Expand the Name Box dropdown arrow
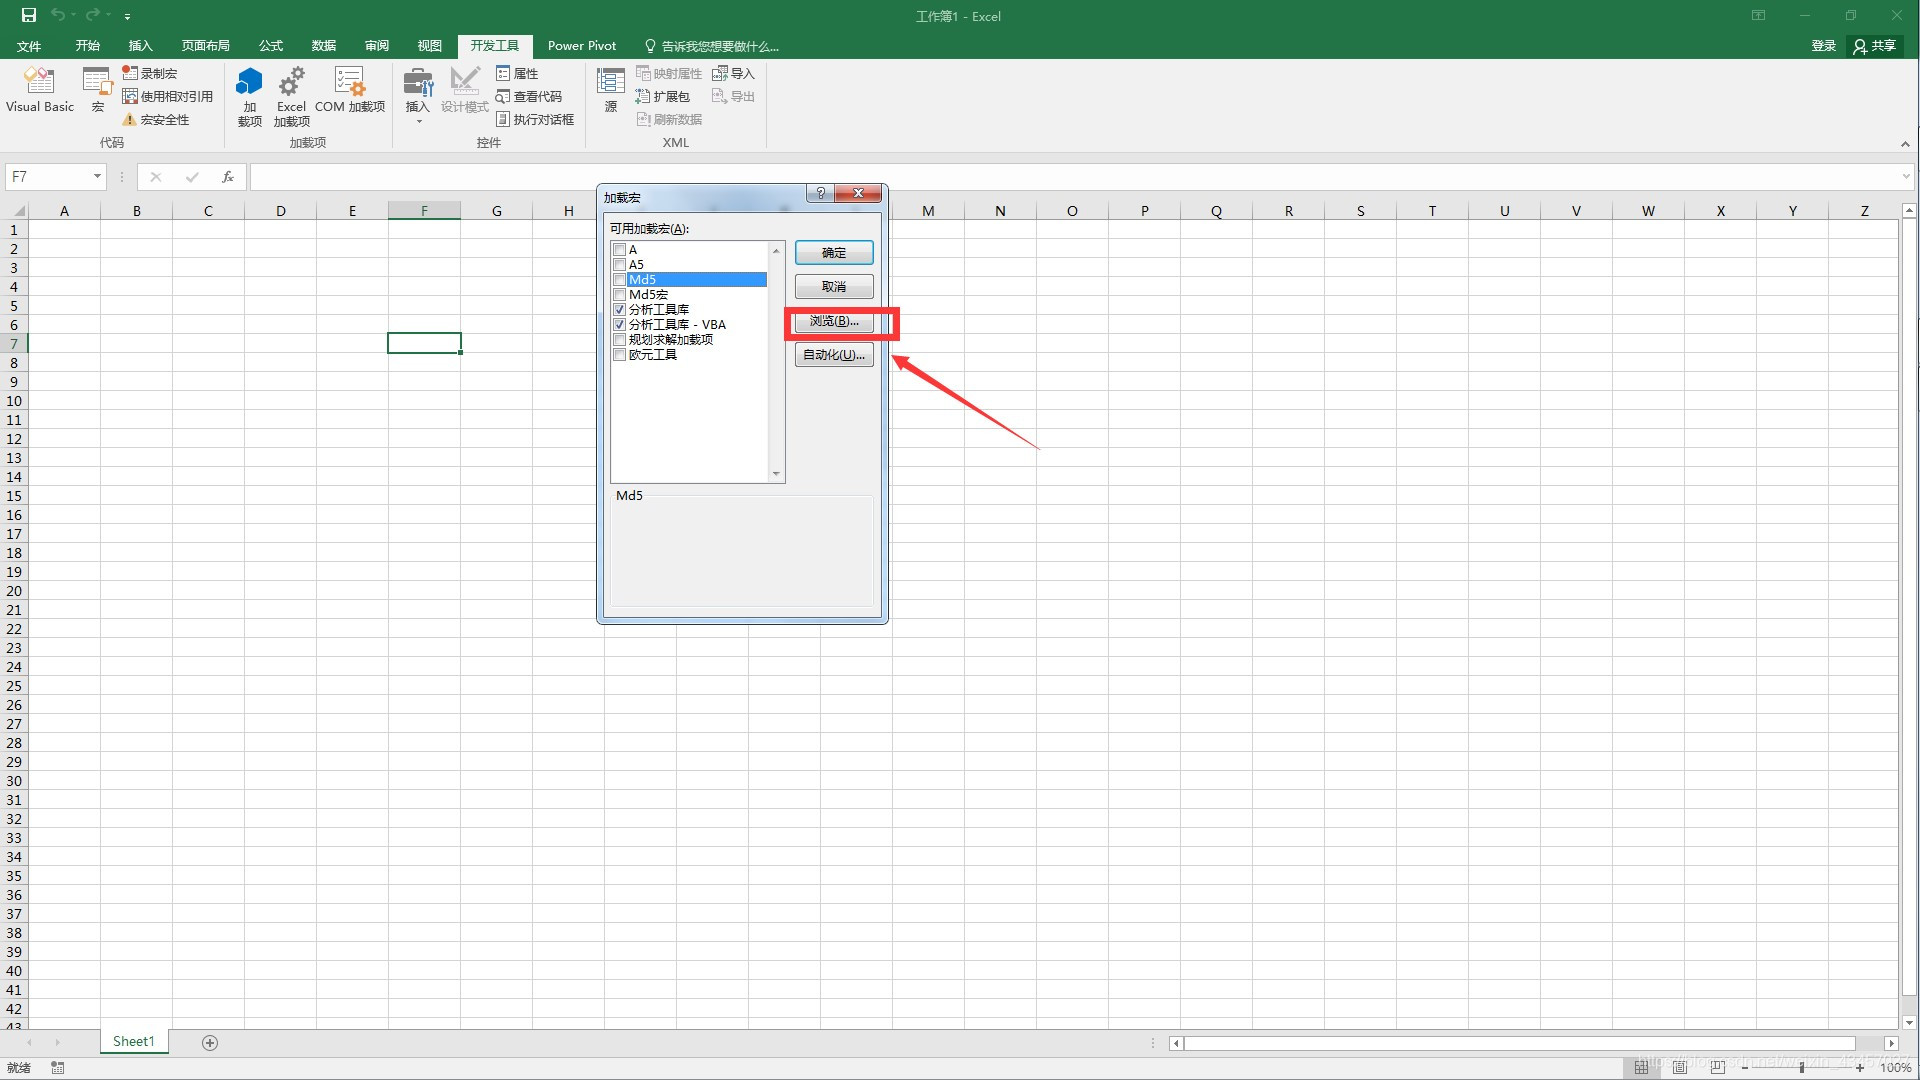 click(97, 177)
